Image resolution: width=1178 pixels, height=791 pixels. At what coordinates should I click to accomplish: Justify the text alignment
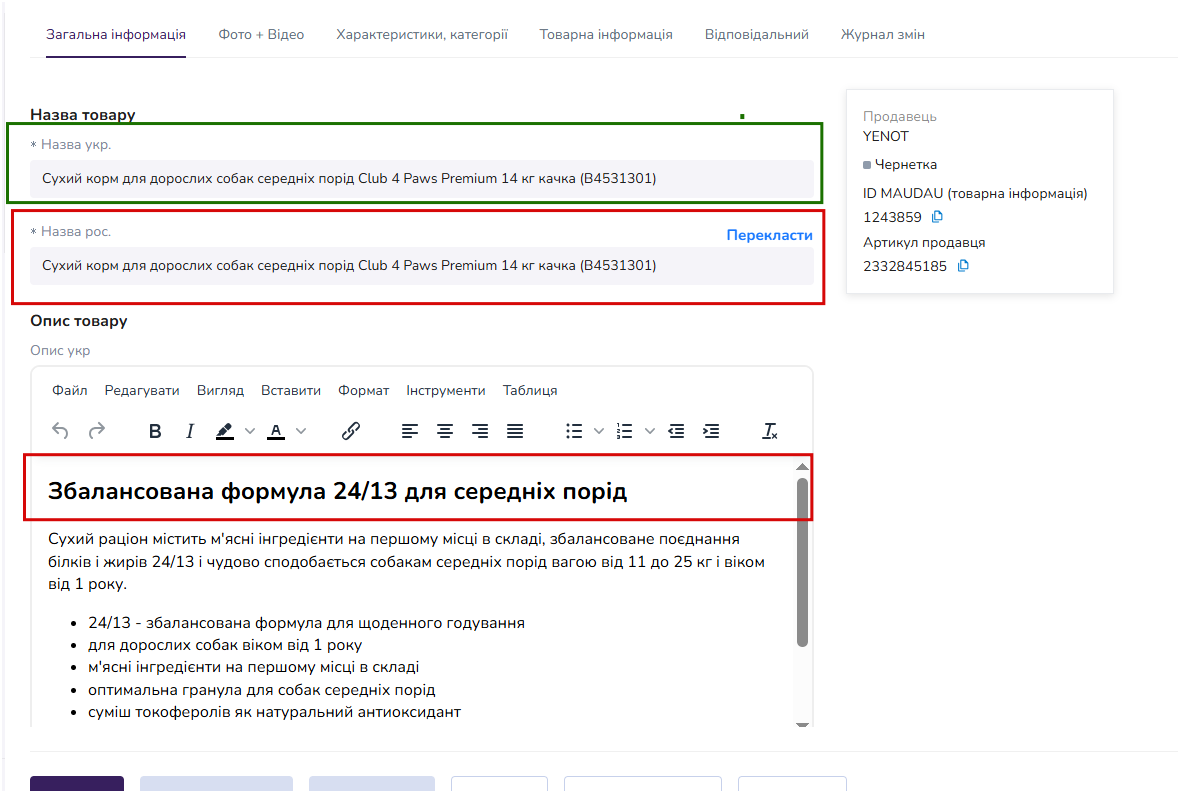(x=515, y=431)
